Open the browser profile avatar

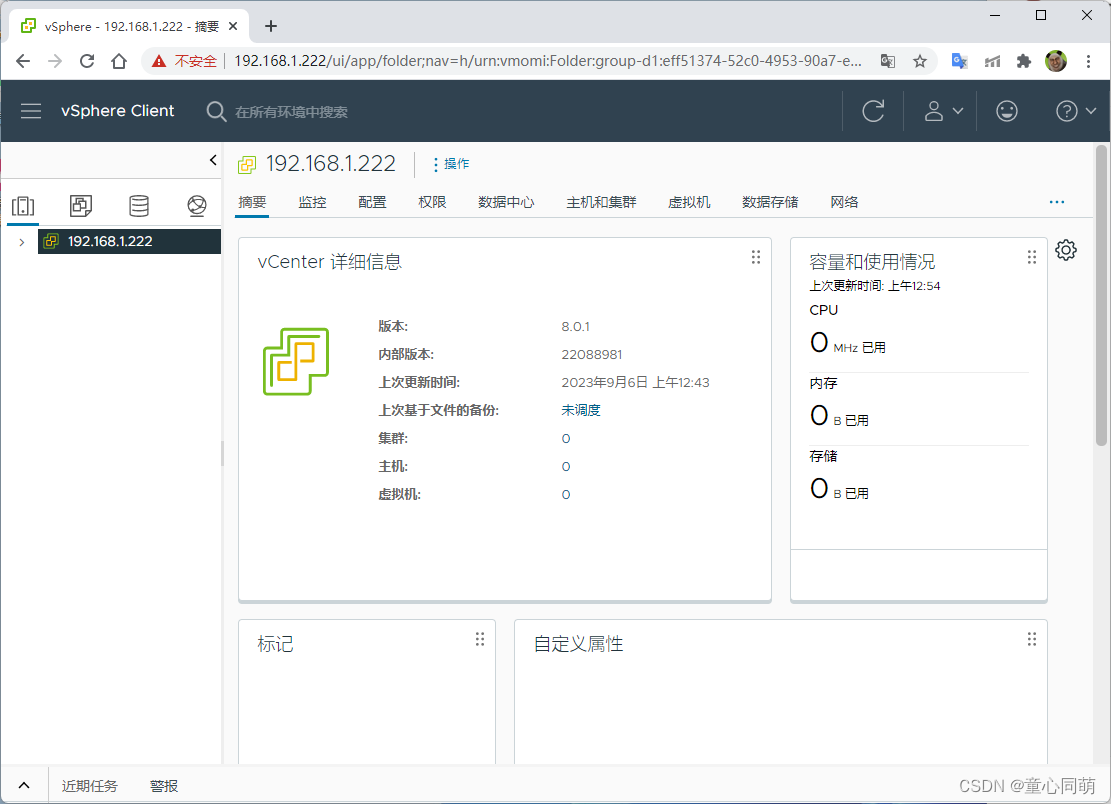1056,61
